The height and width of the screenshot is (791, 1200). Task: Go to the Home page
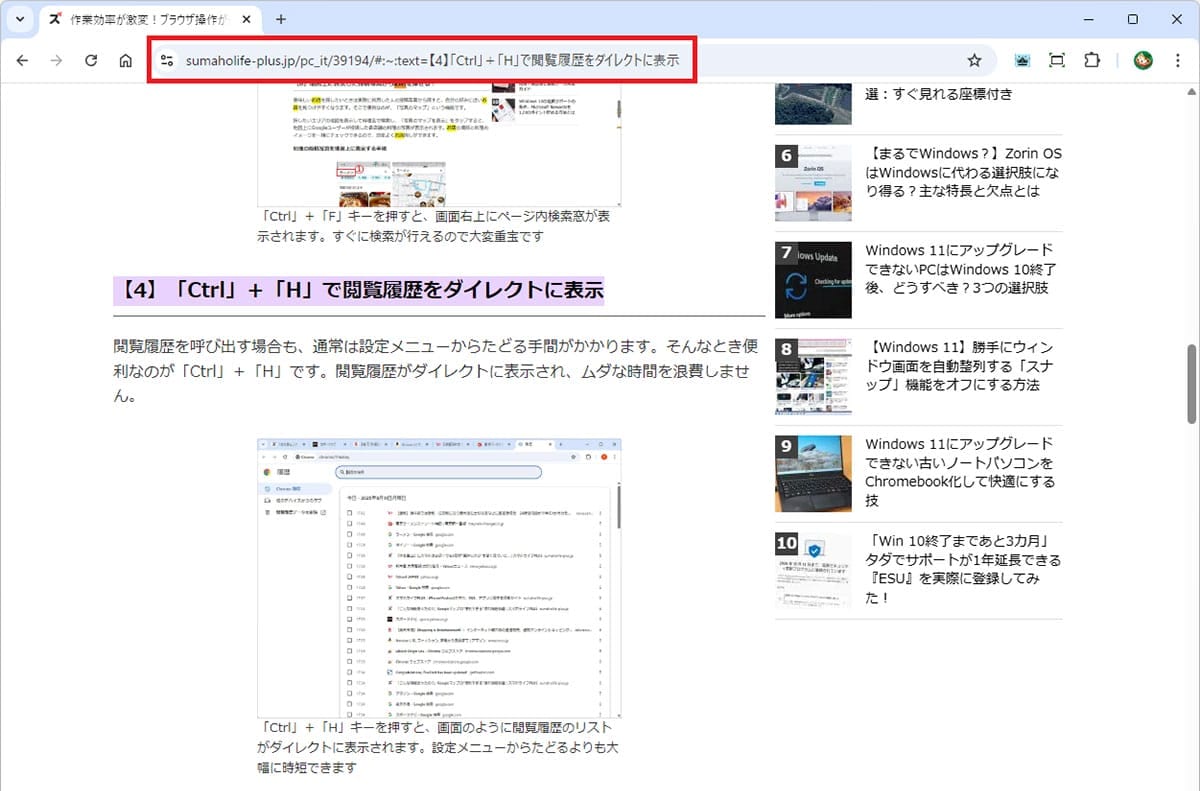pyautogui.click(x=125, y=61)
